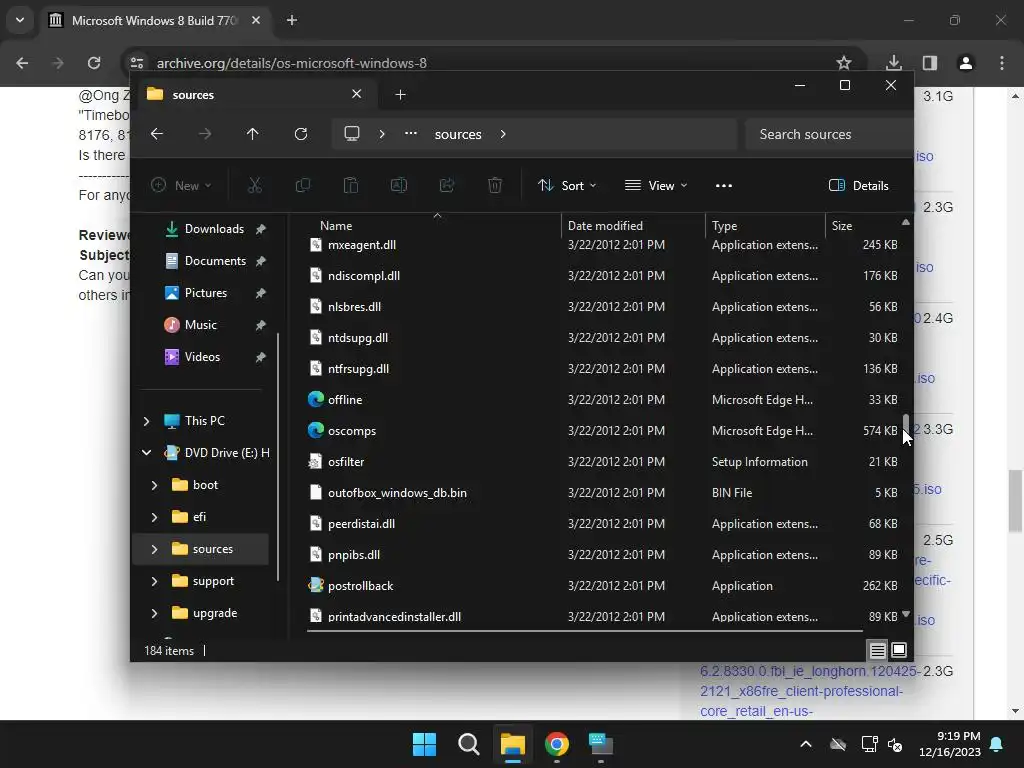Close the sources Explorer tab
Image resolution: width=1024 pixels, height=768 pixels.
(x=357, y=94)
